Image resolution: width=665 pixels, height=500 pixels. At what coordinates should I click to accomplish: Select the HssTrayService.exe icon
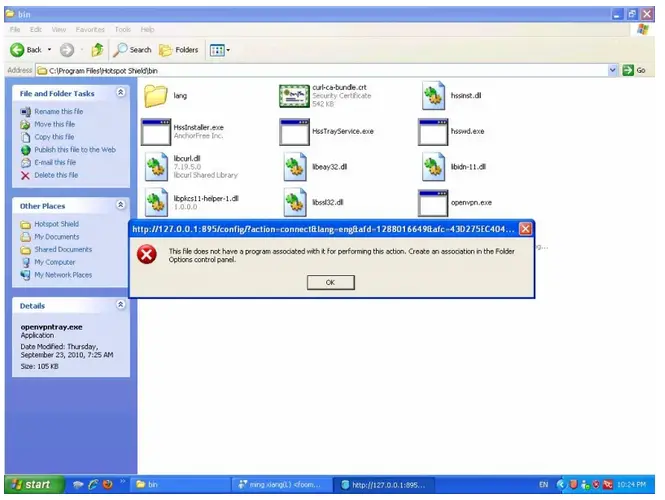pyautogui.click(x=294, y=131)
